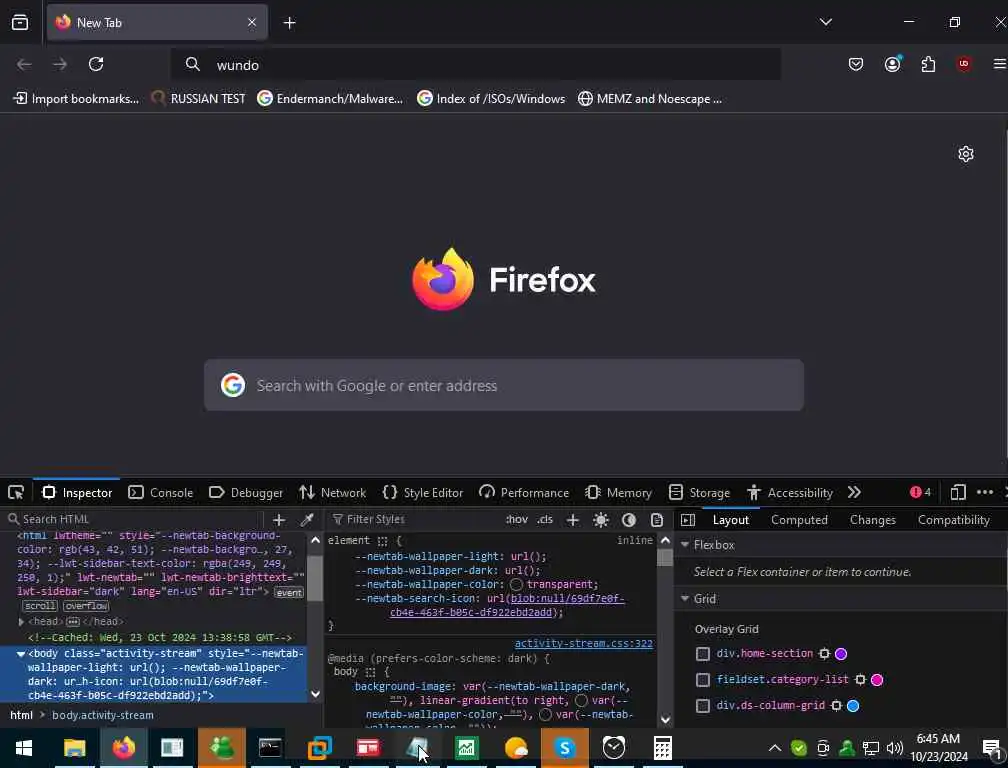
Task: Add a new style rule plus icon
Action: (572, 520)
